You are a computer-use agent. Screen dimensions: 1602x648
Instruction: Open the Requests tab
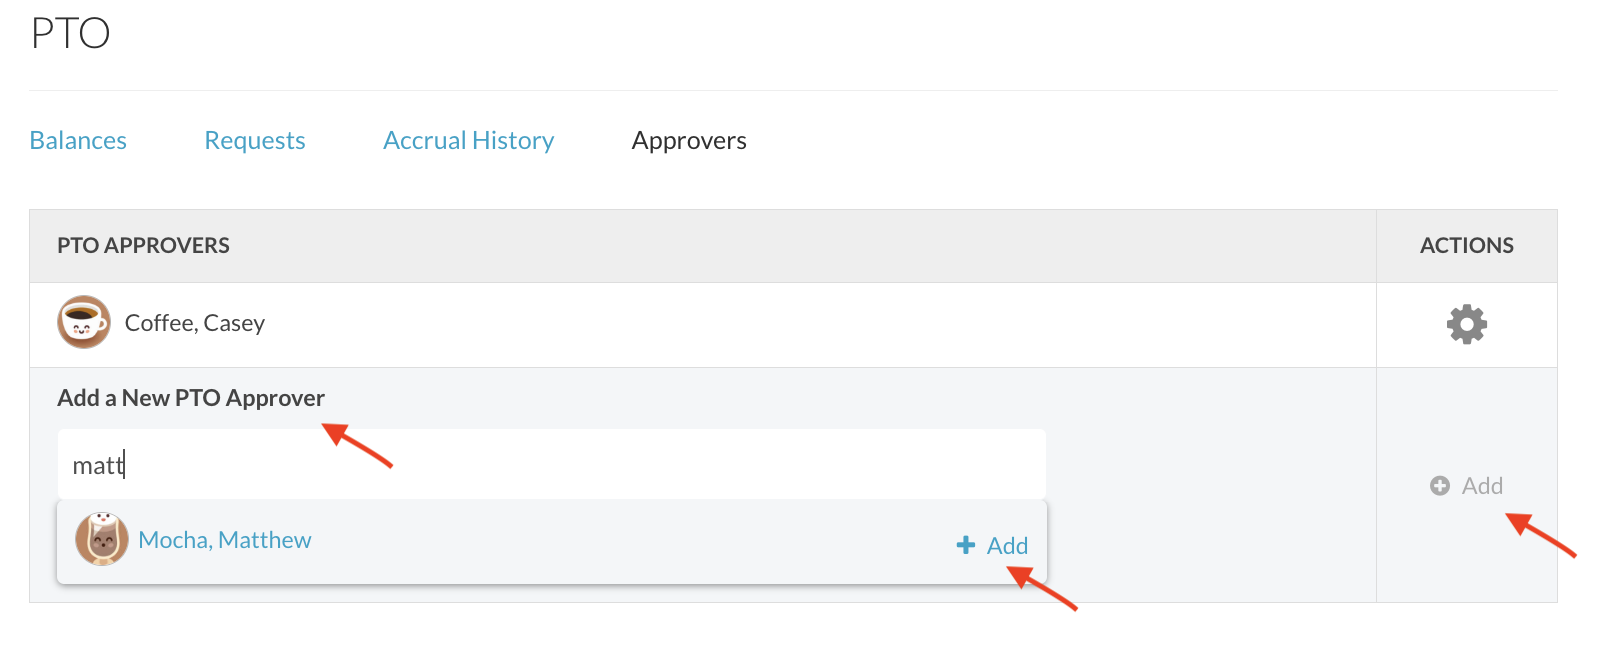(x=255, y=141)
